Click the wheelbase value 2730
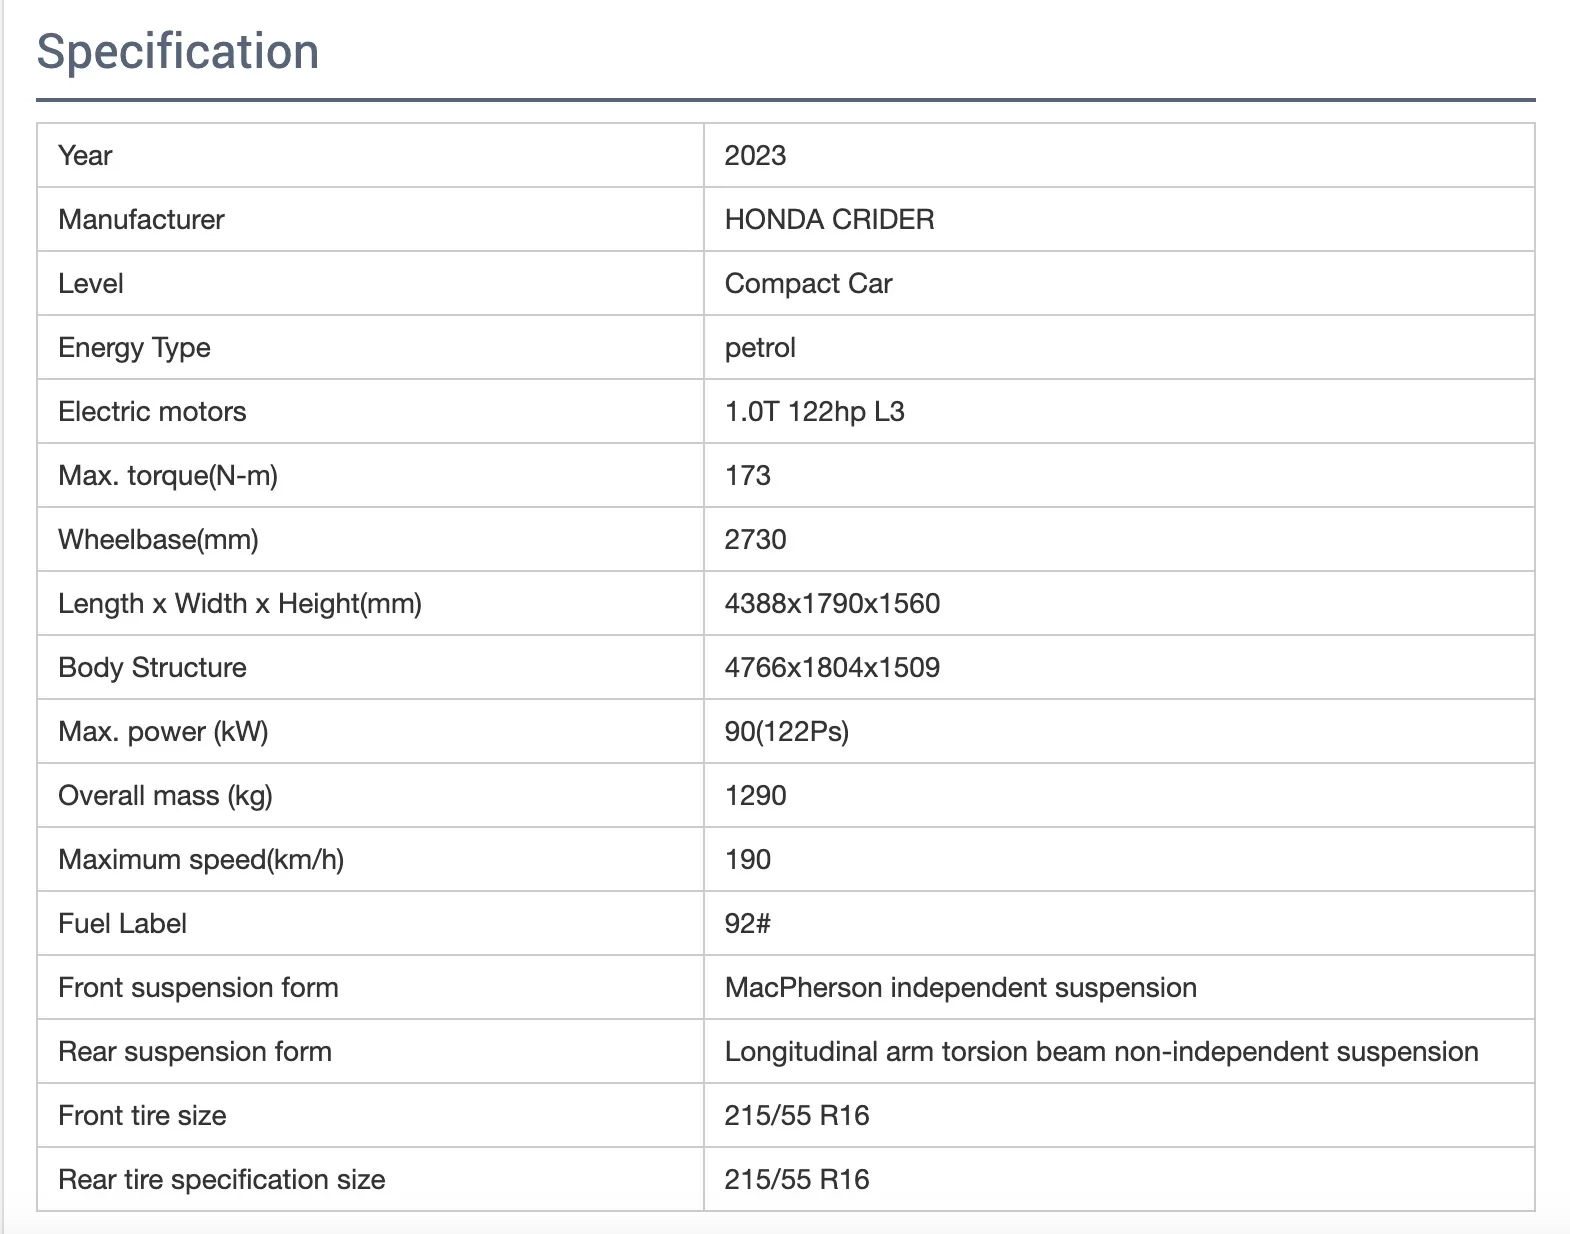Screen dimensions: 1570x1234 (755, 540)
